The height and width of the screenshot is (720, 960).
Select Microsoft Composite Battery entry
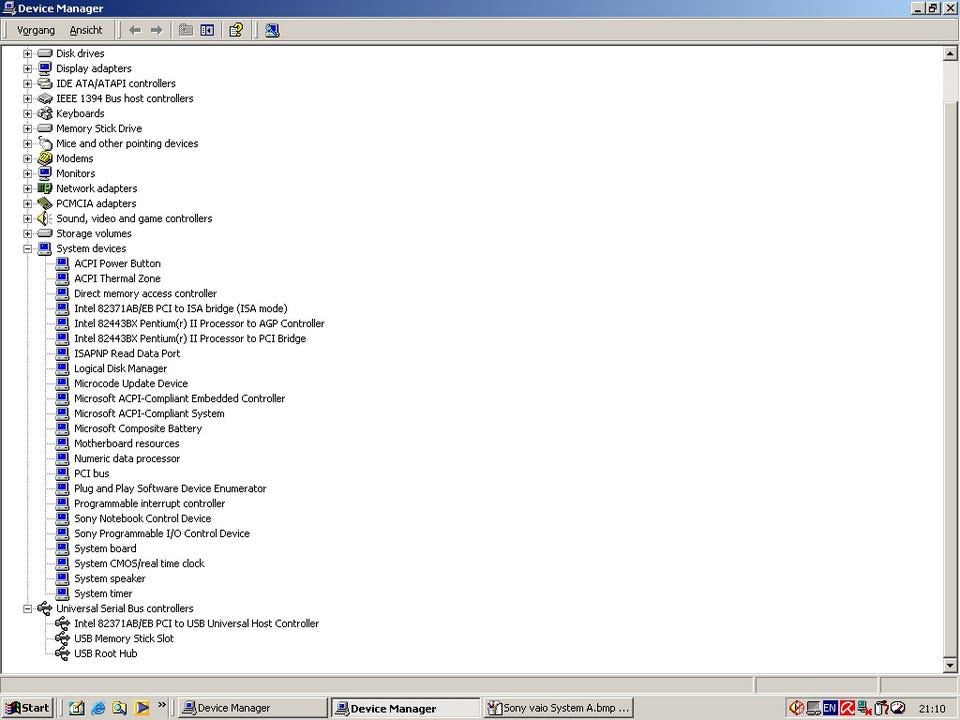[138, 429]
